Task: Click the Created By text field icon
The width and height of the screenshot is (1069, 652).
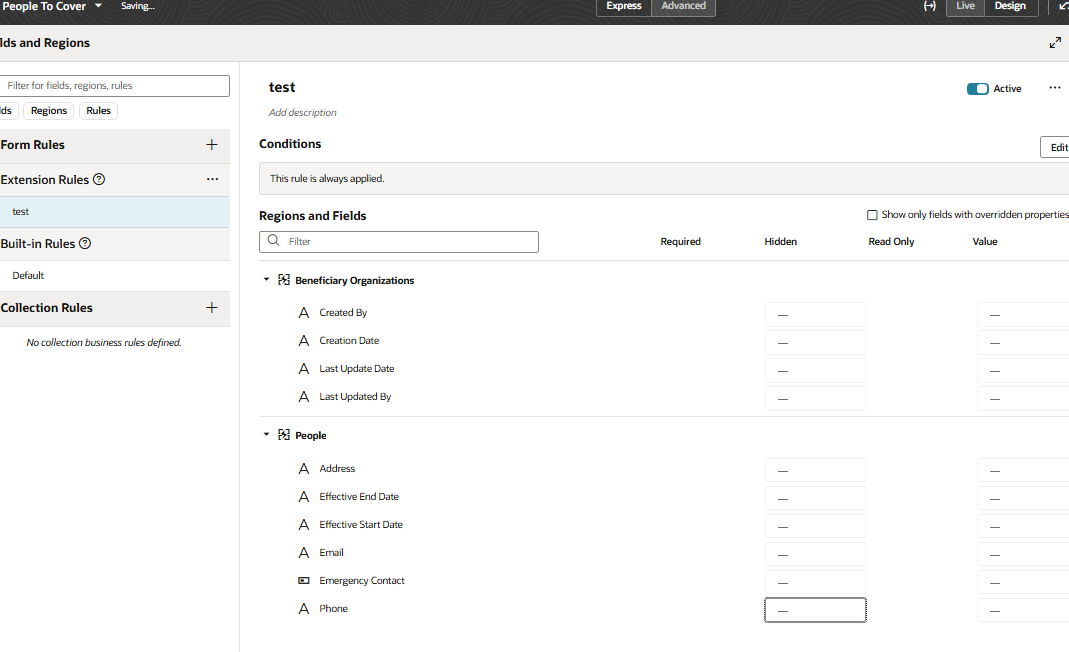Action: coord(304,312)
